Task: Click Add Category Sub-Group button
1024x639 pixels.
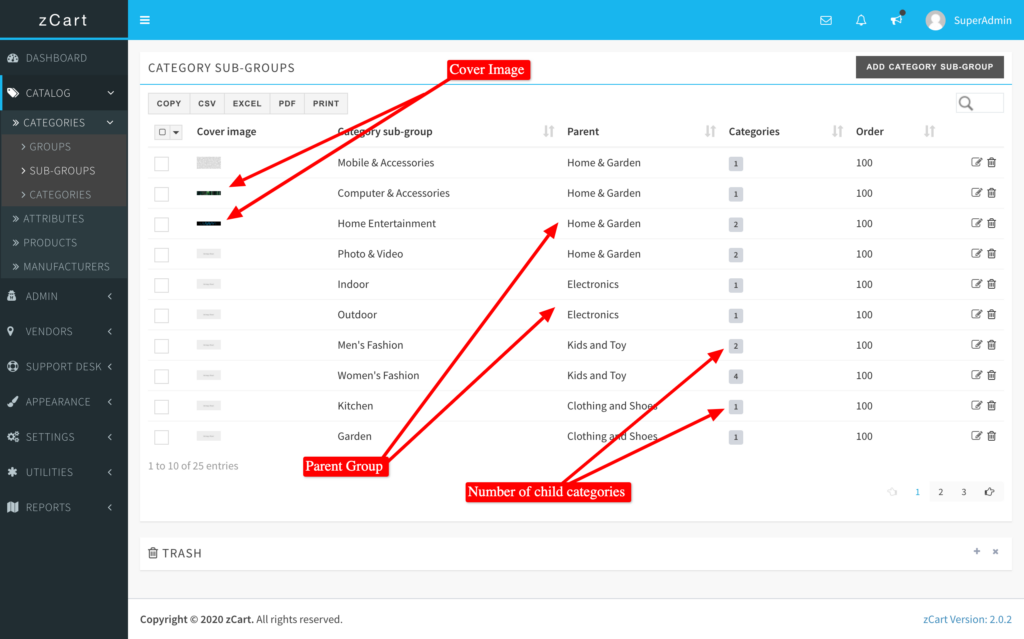Action: coord(930,67)
